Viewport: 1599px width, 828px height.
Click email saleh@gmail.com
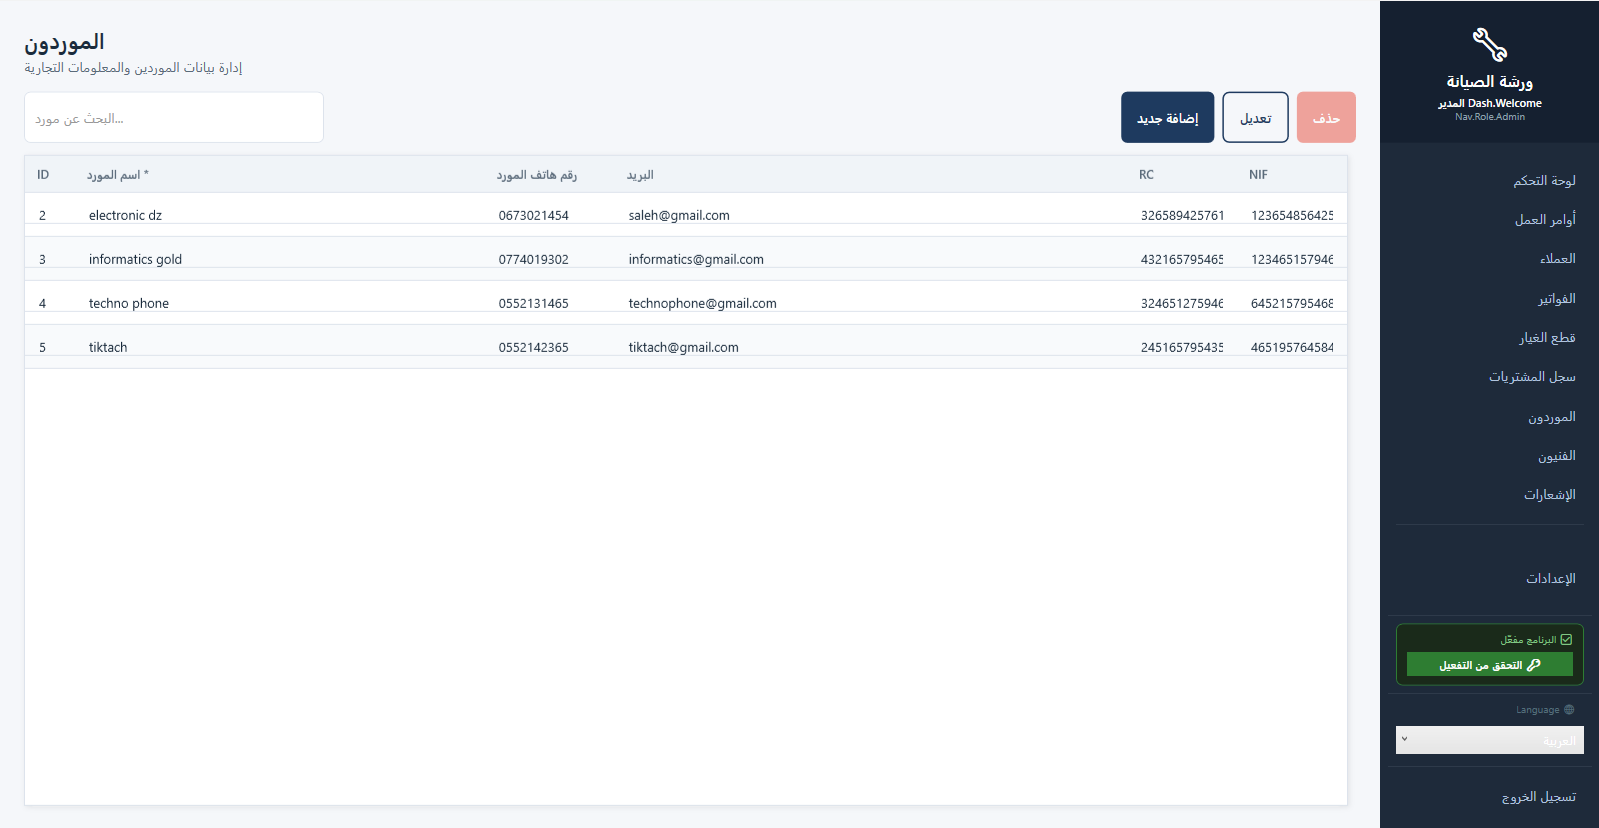tap(679, 216)
